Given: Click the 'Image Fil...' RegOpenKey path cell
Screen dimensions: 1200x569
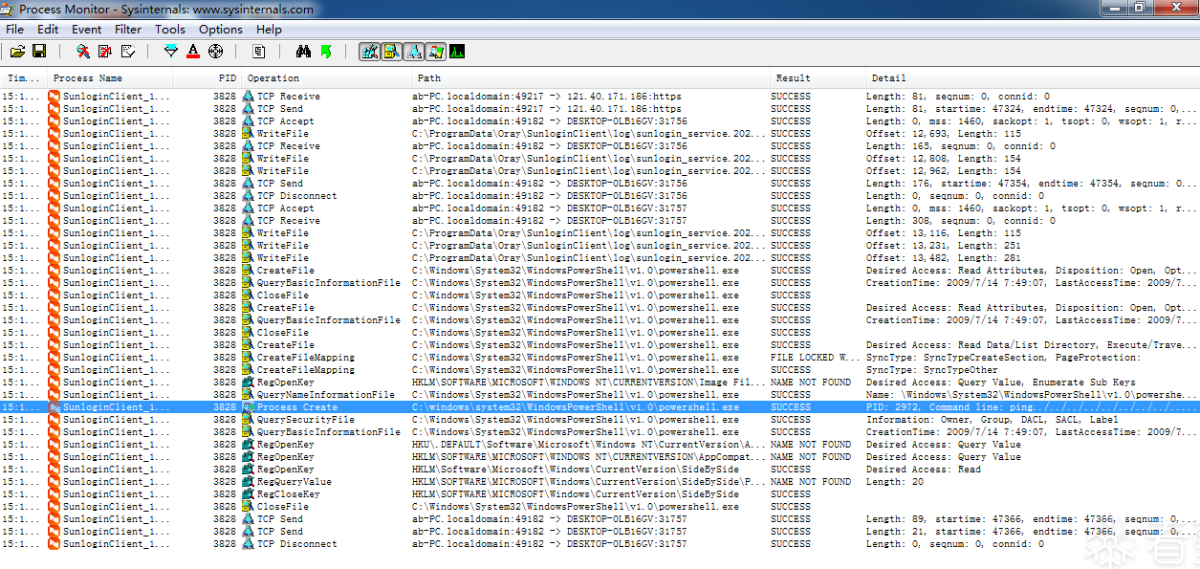Looking at the screenshot, I should [x=588, y=382].
